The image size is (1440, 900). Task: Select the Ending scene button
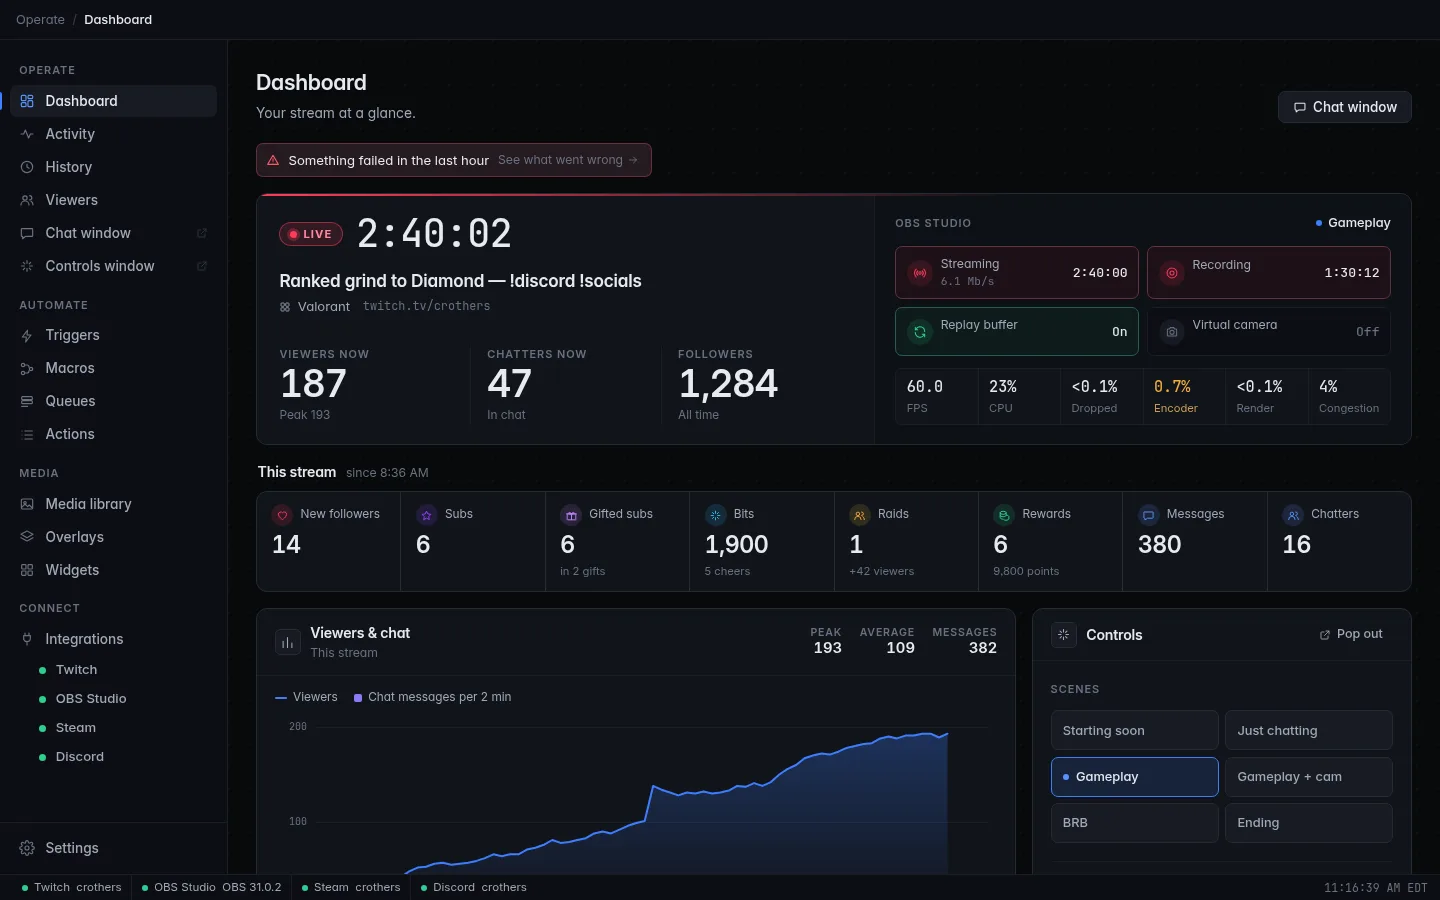coord(1309,823)
